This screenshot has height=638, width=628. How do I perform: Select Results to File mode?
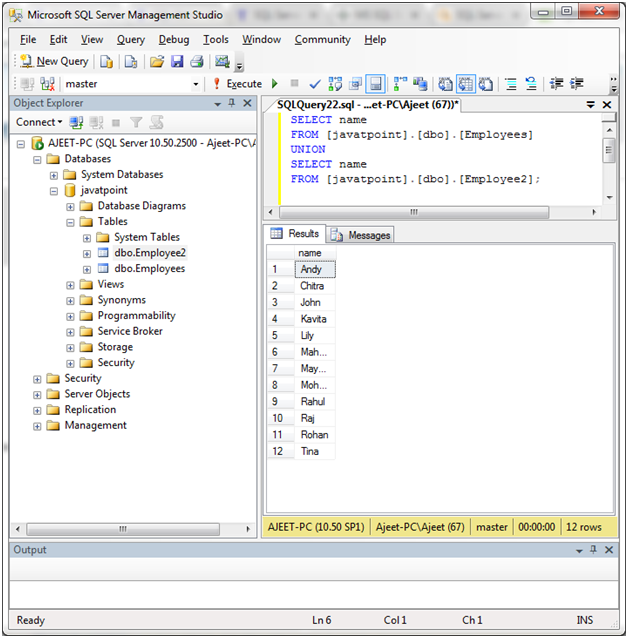pyautogui.click(x=486, y=84)
